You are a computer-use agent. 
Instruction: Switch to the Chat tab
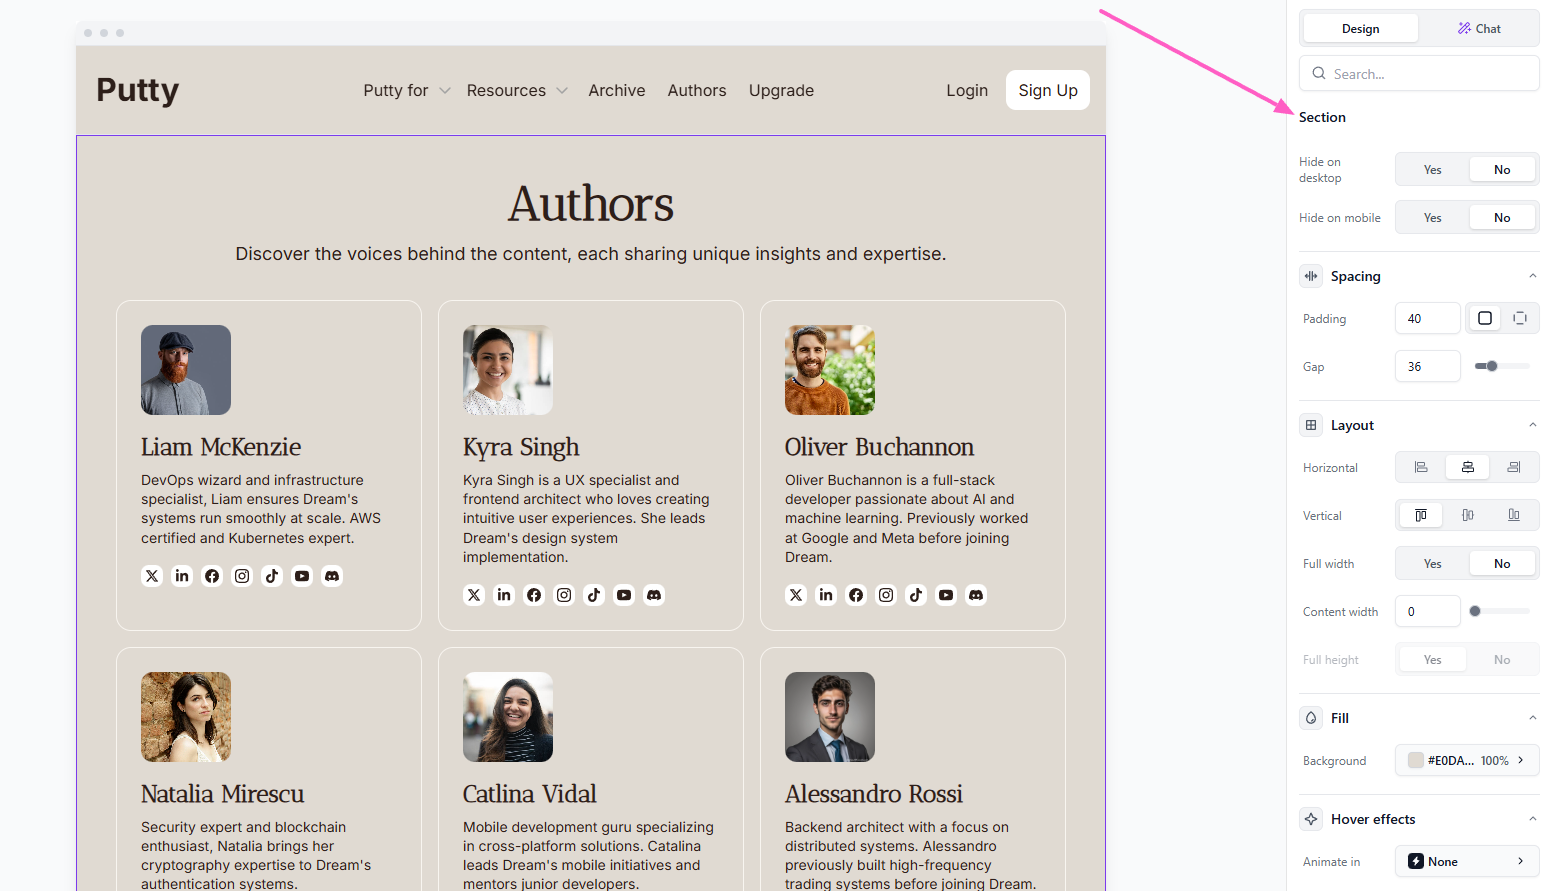tap(1479, 29)
